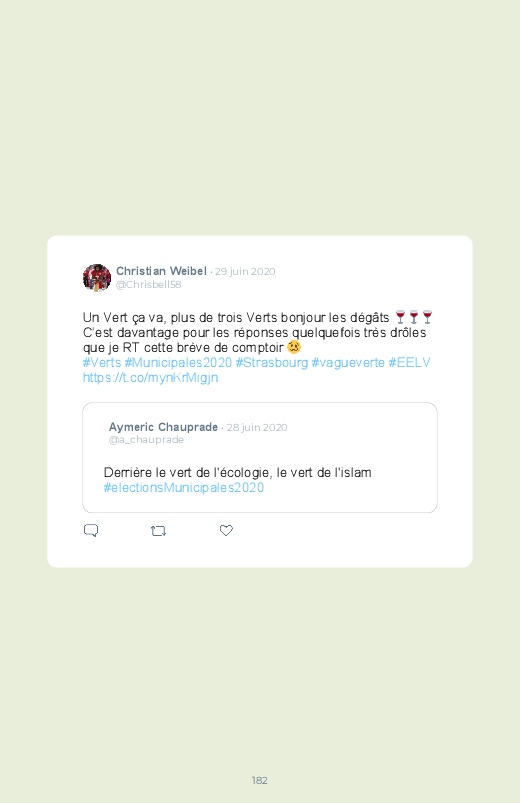Click the retweet arrows icon
The width and height of the screenshot is (520, 803).
[x=158, y=531]
